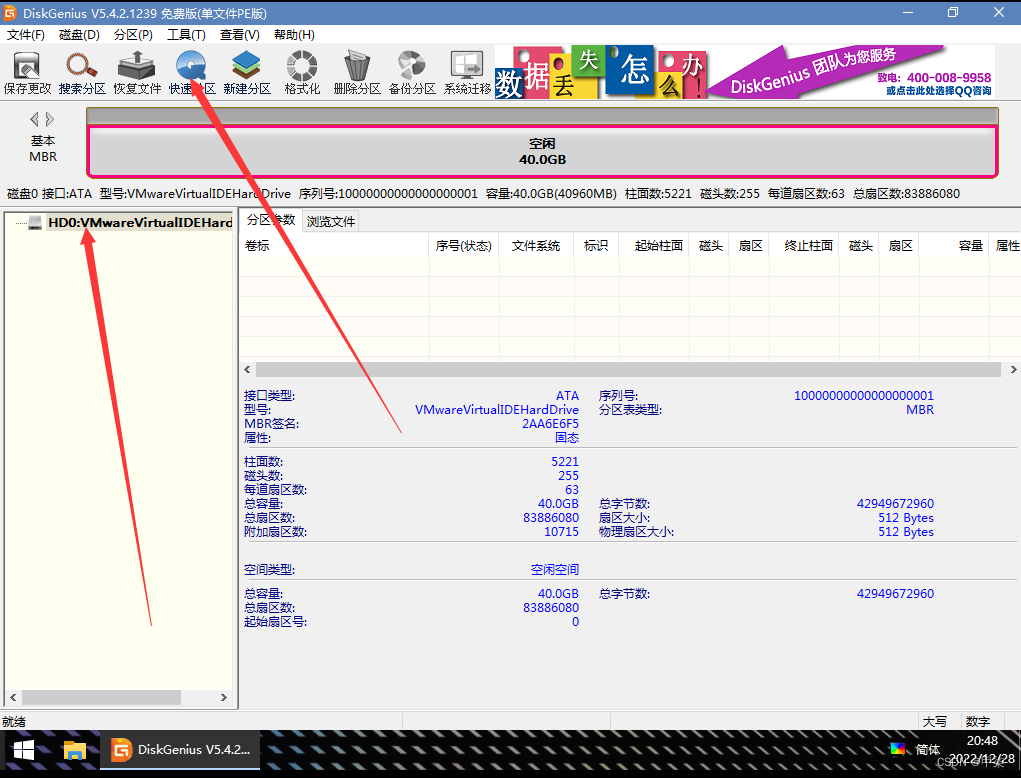Viewport: 1021px width, 778px height.
Task: Click the 空闲空间 space type value
Action: (554, 570)
